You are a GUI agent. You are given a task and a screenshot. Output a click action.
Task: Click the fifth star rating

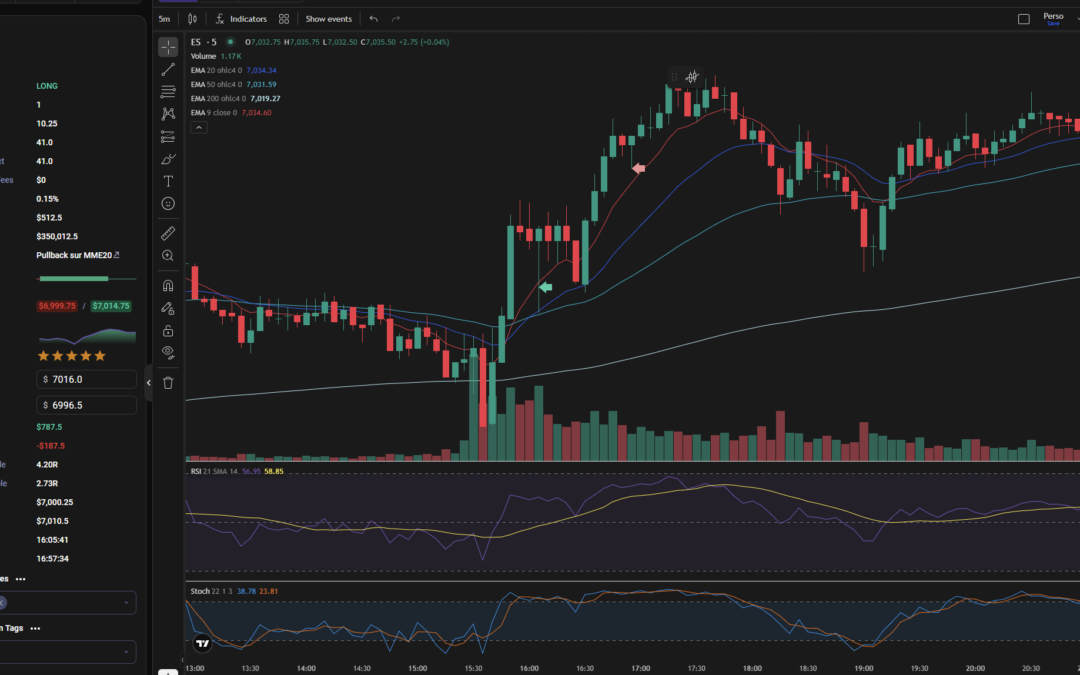click(100, 356)
